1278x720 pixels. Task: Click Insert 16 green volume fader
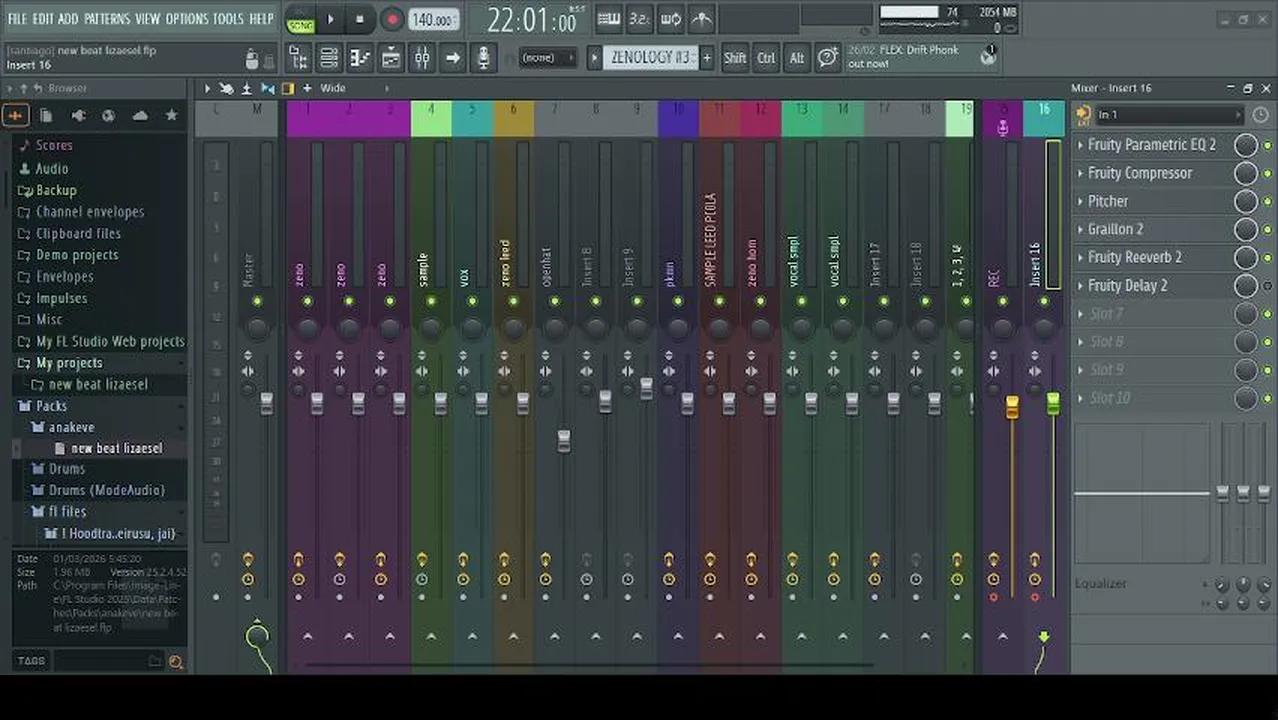tap(1053, 404)
